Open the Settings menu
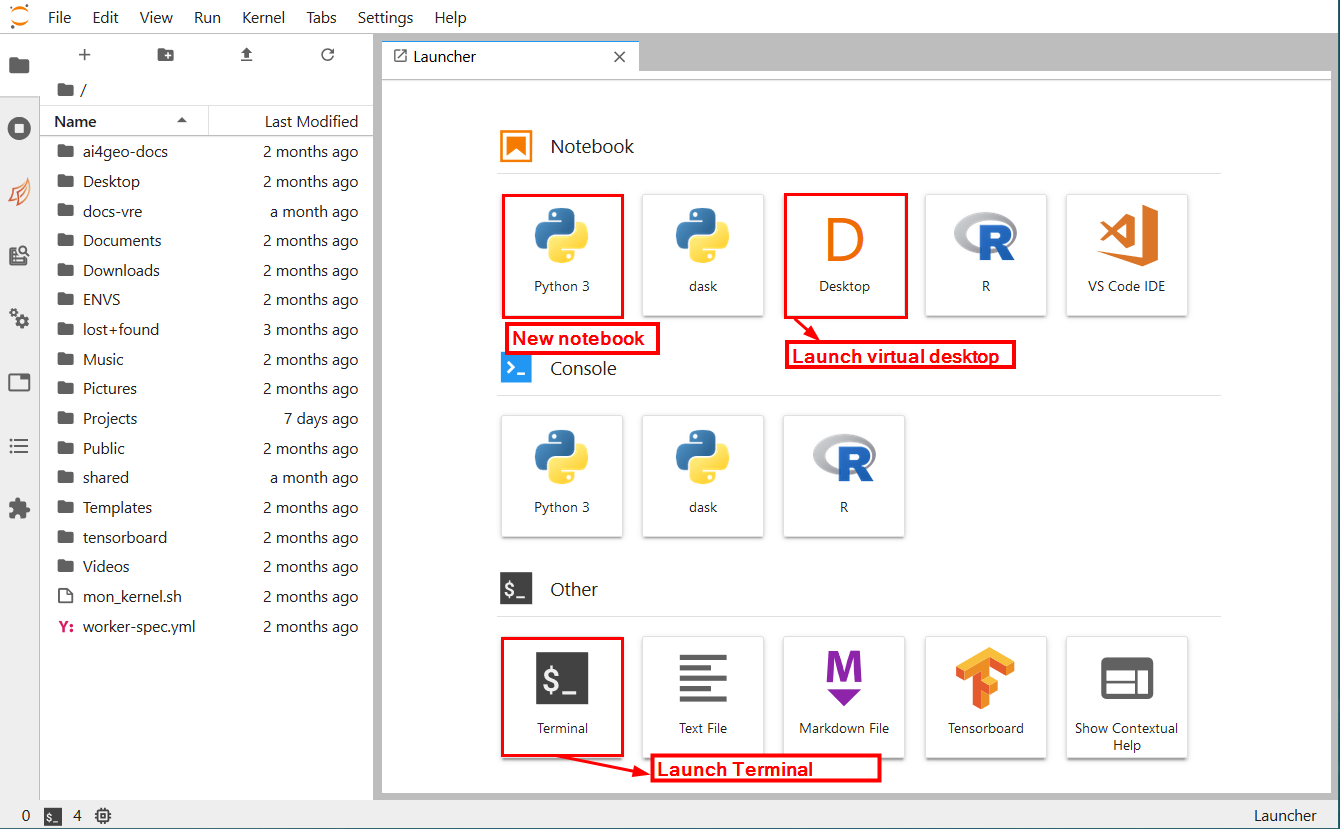This screenshot has height=829, width=1340. (385, 17)
